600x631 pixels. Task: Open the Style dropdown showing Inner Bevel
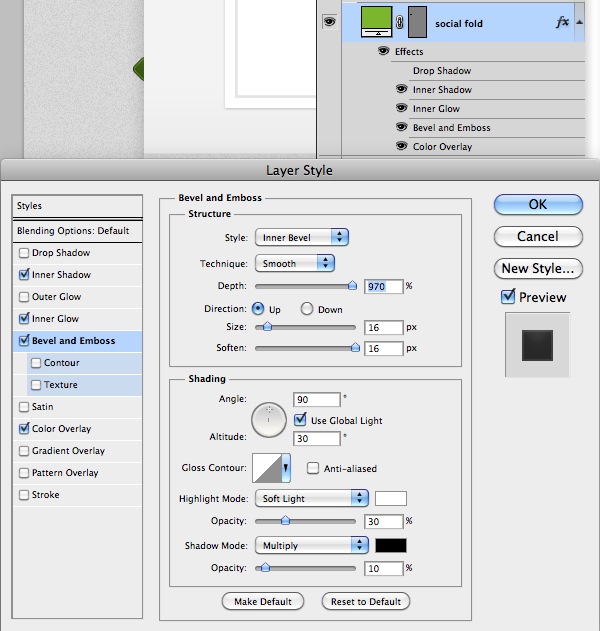point(302,237)
